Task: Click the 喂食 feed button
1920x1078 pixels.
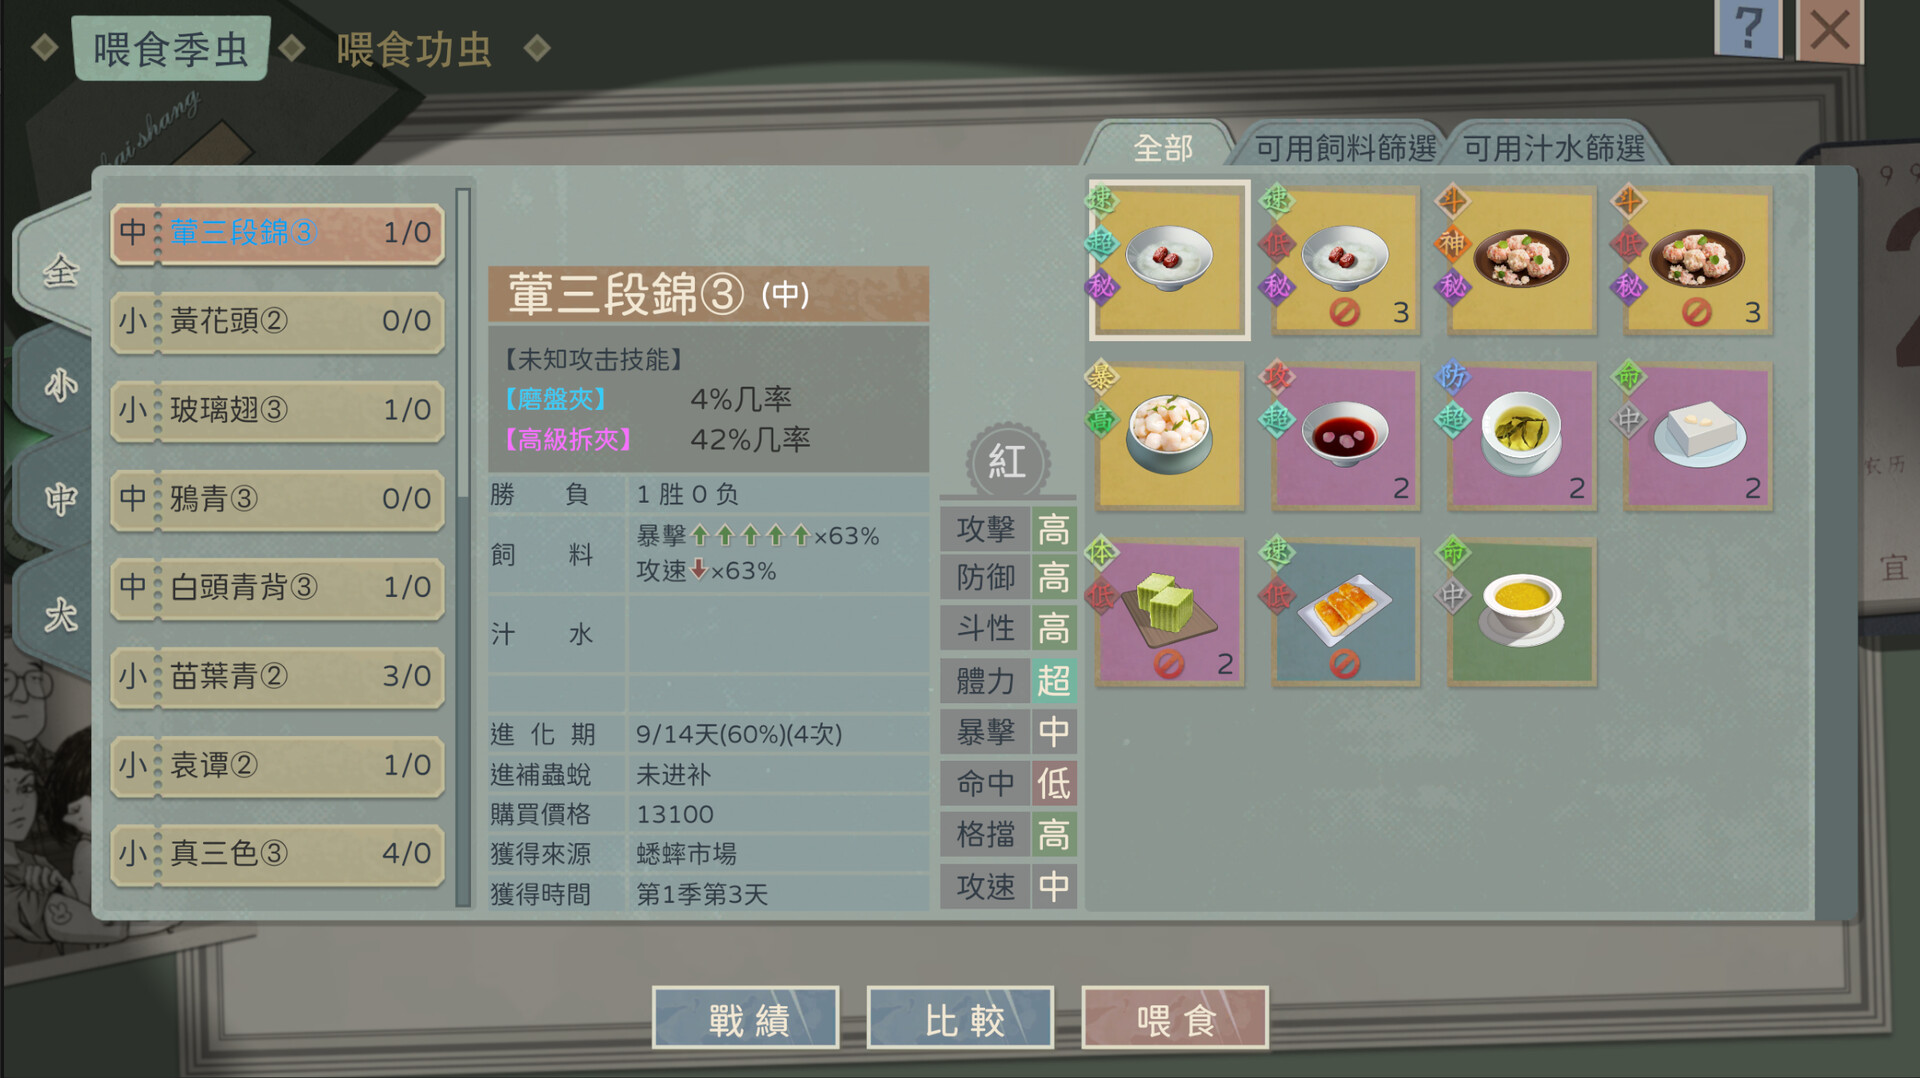Action: (1175, 1019)
